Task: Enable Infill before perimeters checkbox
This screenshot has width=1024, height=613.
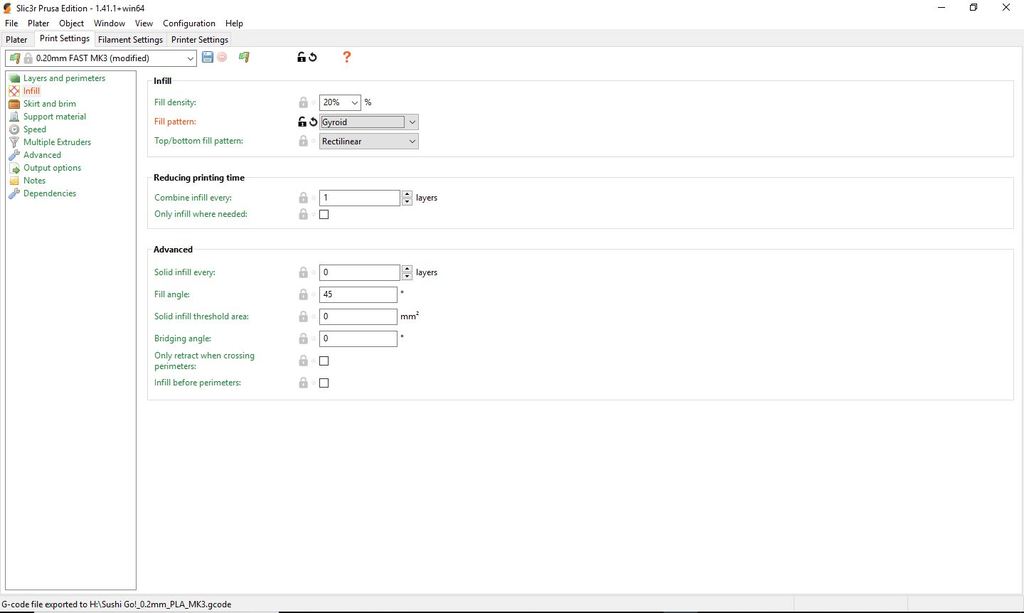Action: [x=324, y=383]
